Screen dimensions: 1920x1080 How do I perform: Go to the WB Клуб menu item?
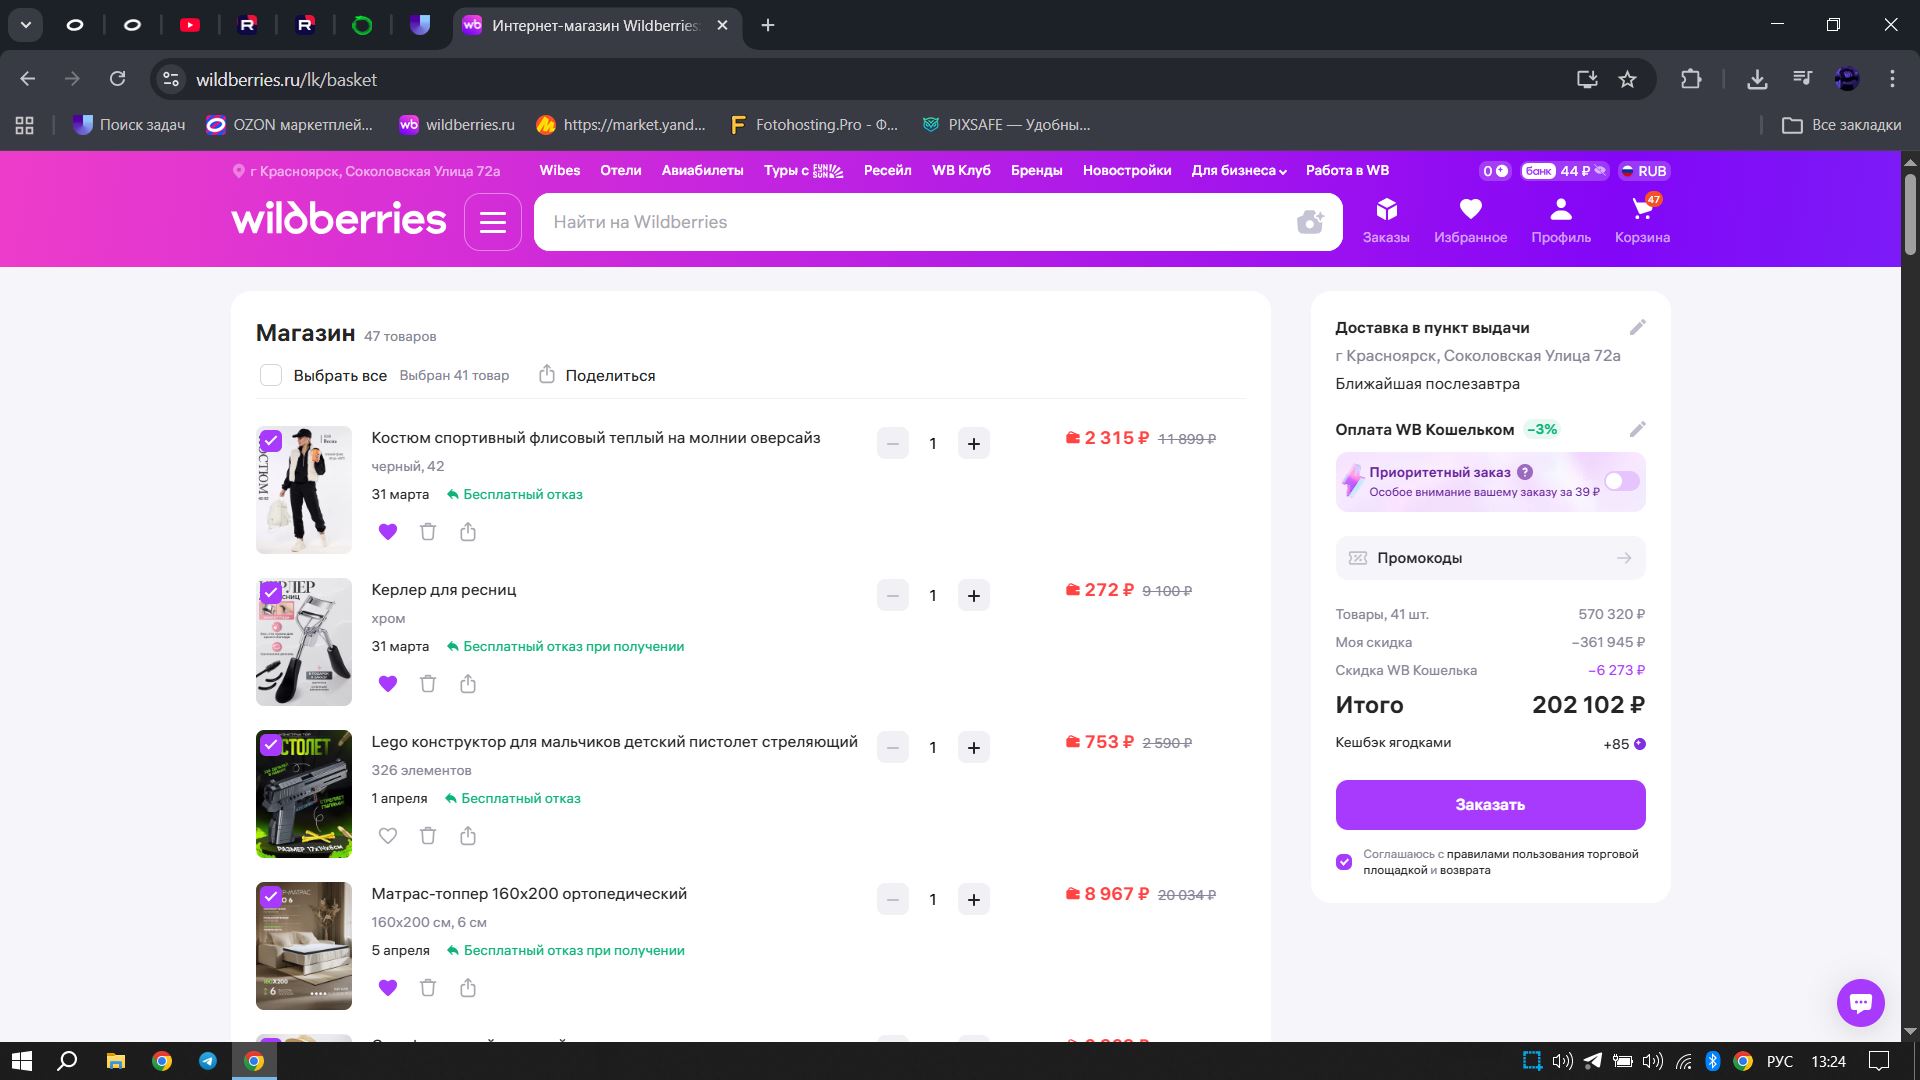coord(960,170)
